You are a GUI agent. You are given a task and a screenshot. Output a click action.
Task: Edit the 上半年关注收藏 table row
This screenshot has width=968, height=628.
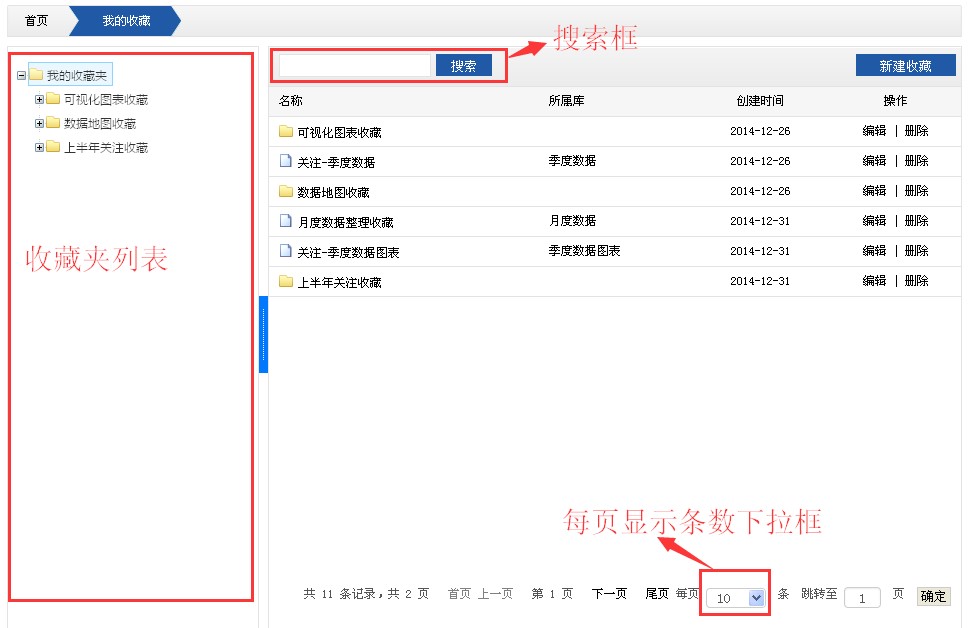click(x=874, y=280)
